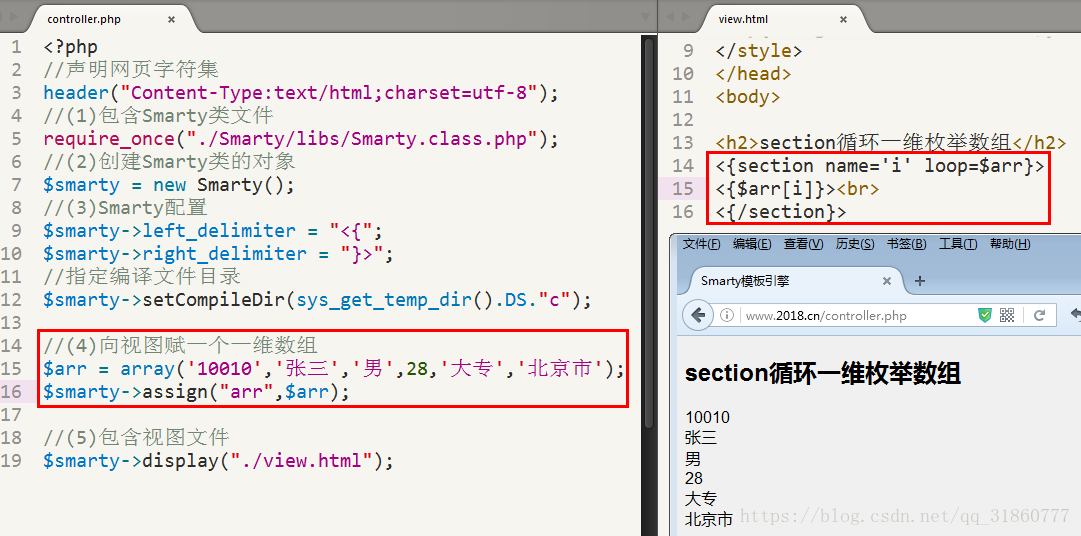Click the $smarty->right_delimiter line

218,253
